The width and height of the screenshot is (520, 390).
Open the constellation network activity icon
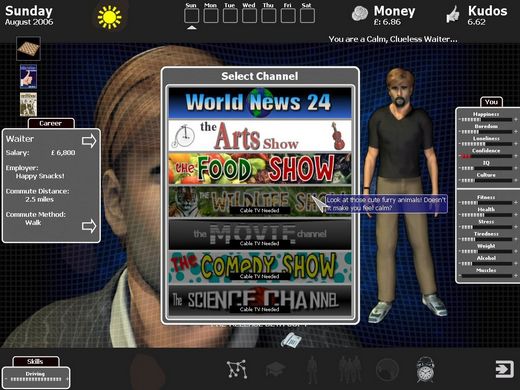(x=237, y=369)
